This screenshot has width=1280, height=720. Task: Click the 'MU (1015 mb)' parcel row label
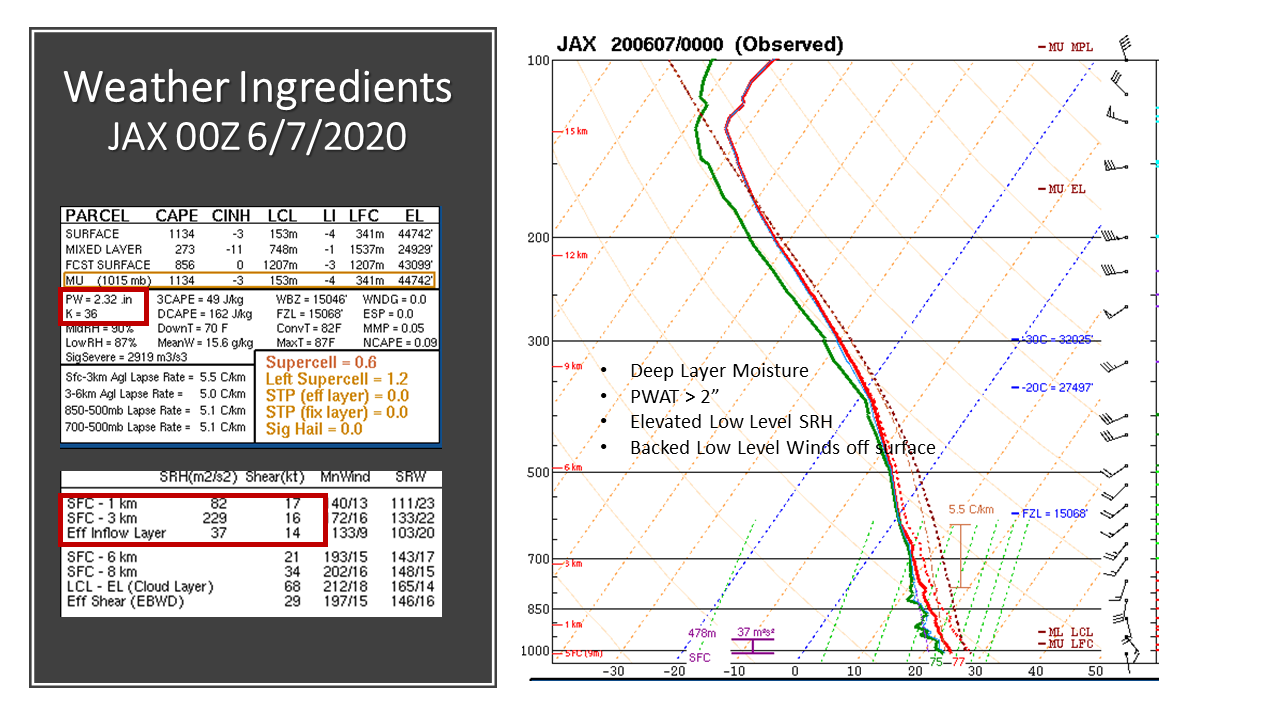110,281
